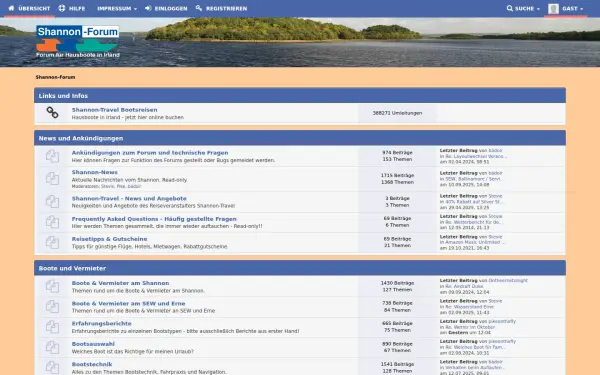Screen dimensions: 600x375
Task: Open Boote & Vermieter am SEW und Erne
Action: tap(128, 303)
